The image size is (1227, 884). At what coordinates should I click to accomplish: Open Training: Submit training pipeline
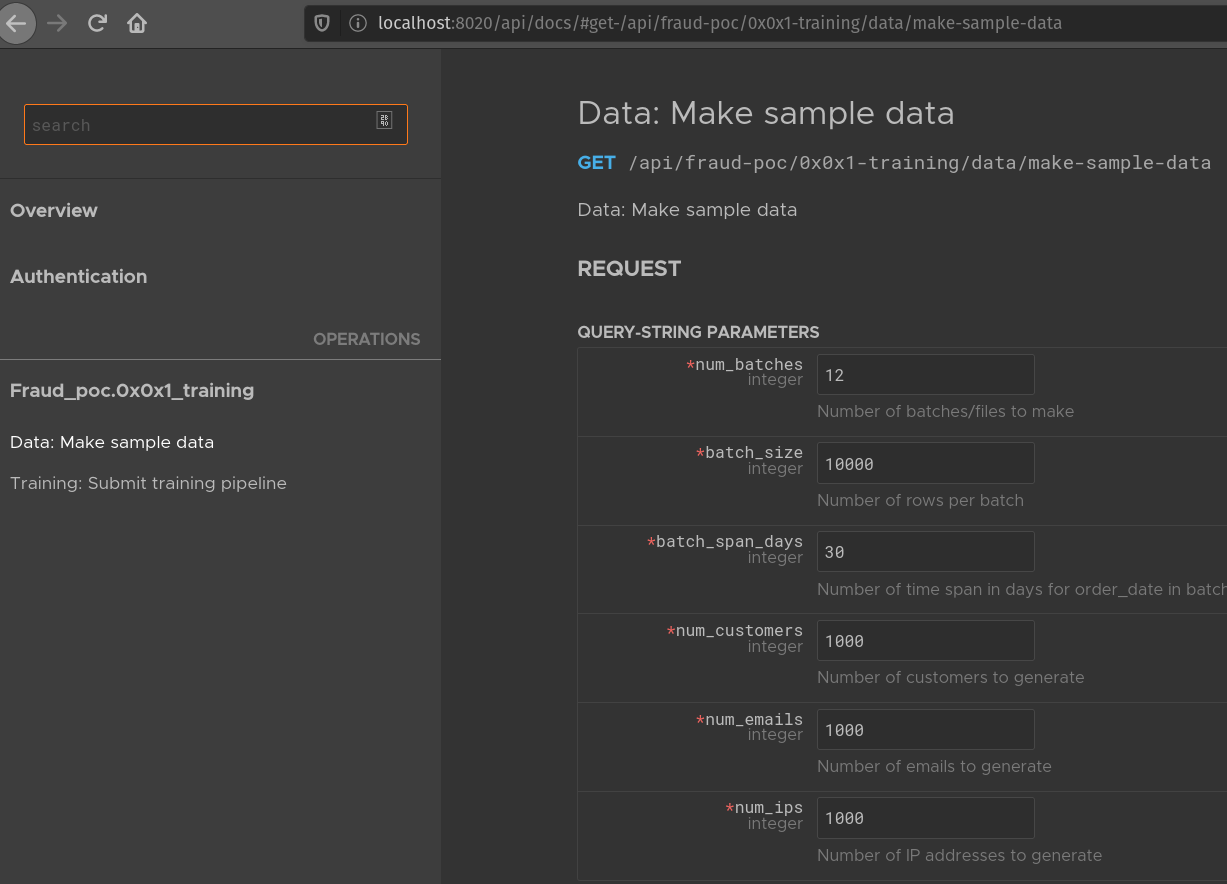click(x=148, y=484)
